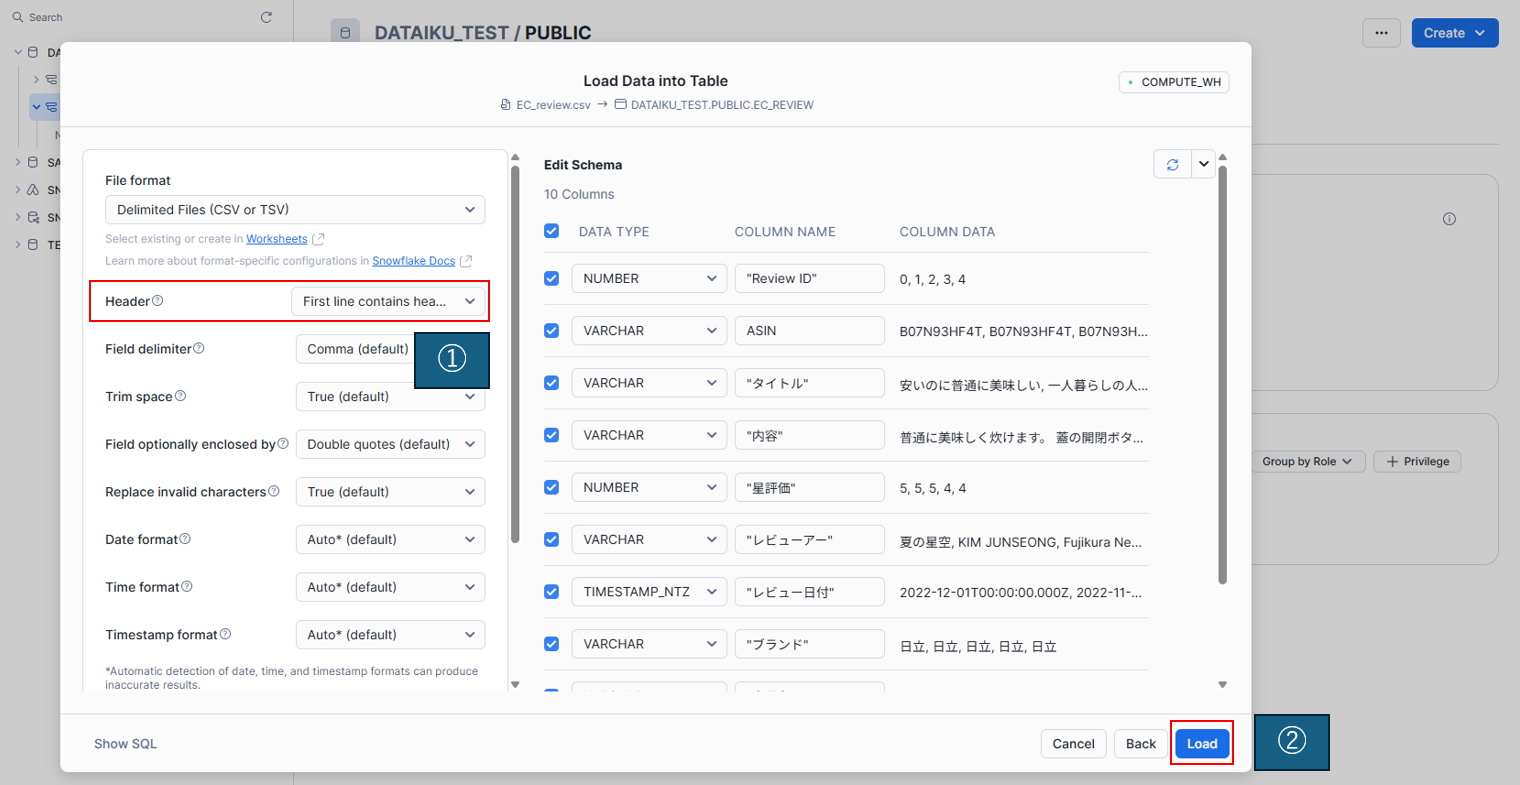Open Field optionally enclosed by dropdown

390,444
